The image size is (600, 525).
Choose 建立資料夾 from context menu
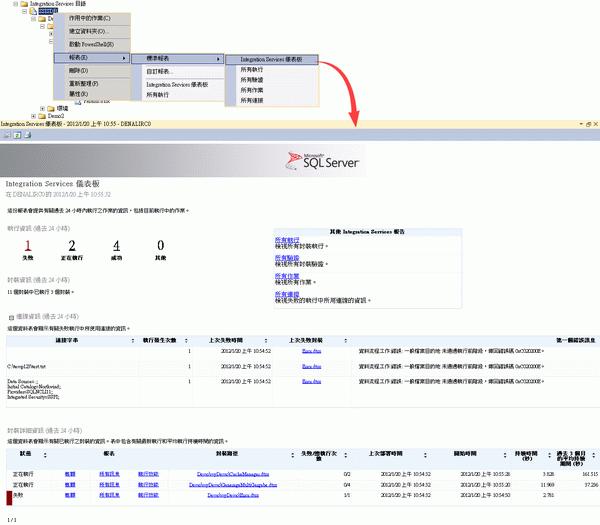click(x=92, y=31)
